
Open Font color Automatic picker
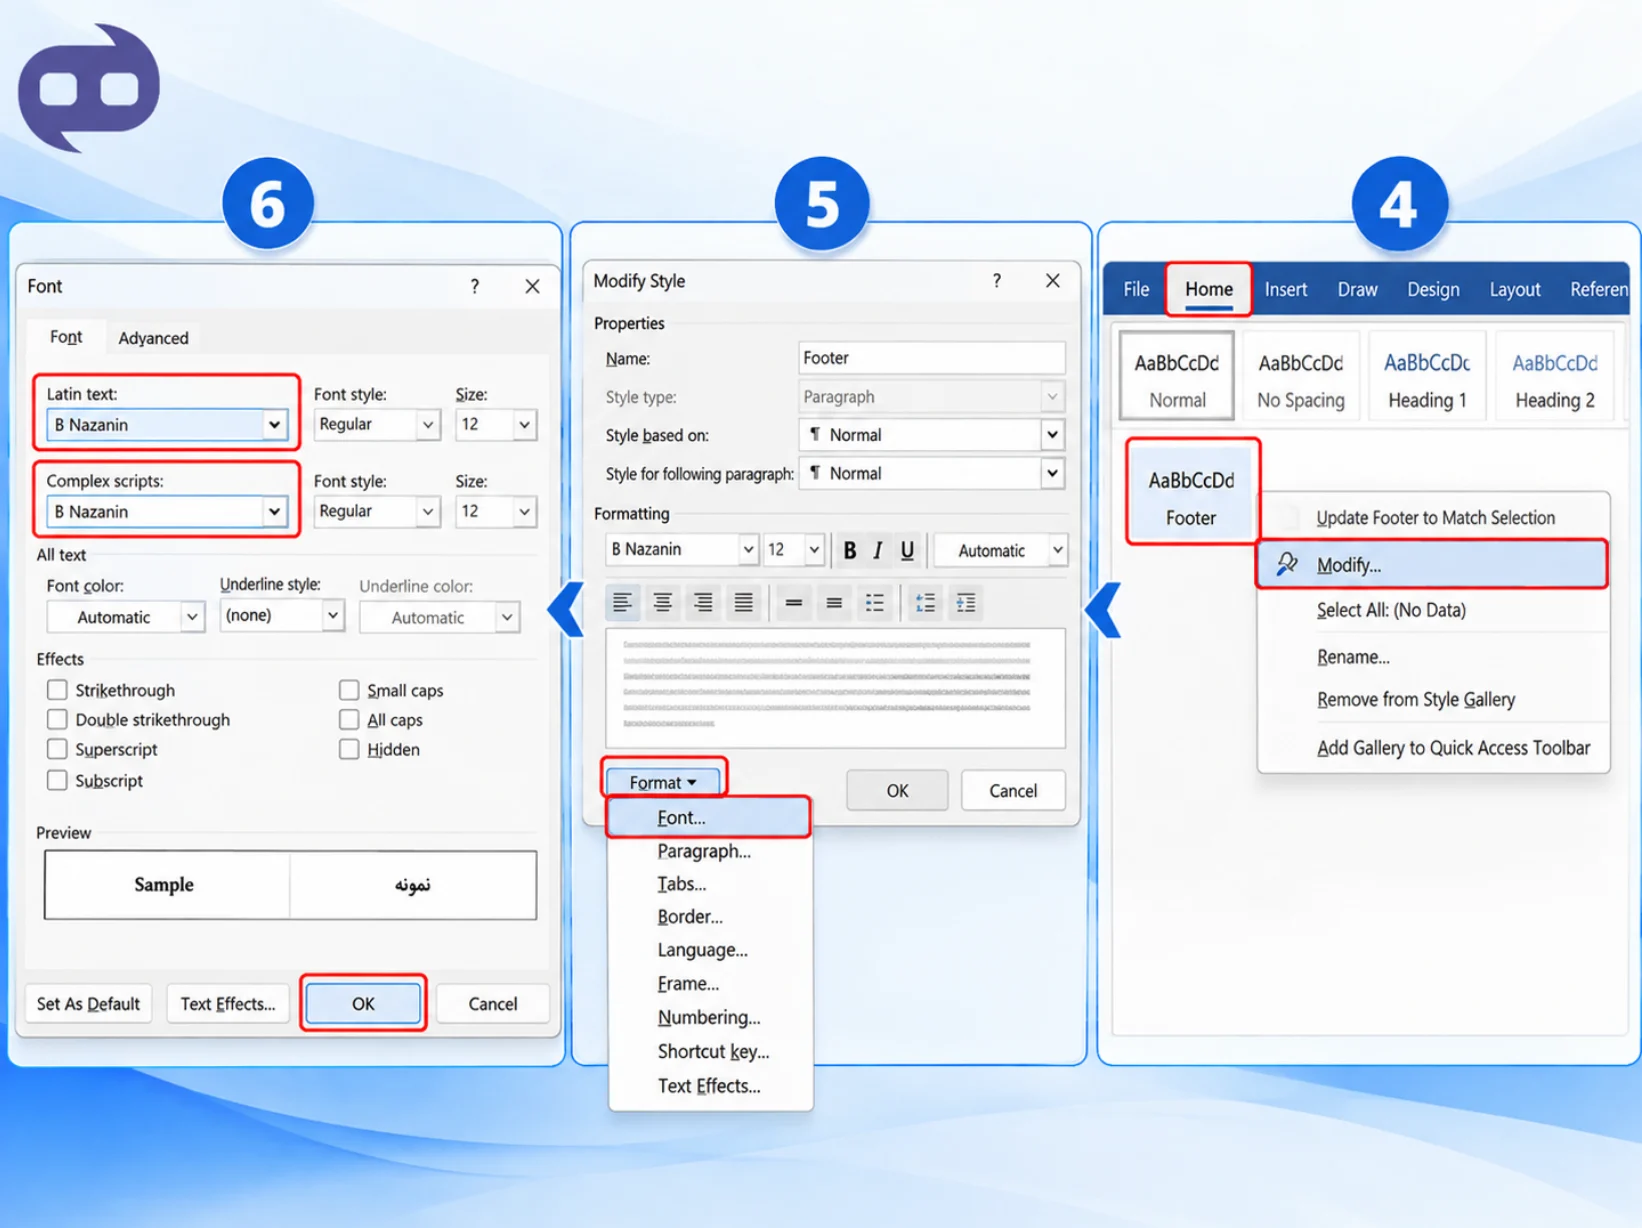tap(126, 617)
